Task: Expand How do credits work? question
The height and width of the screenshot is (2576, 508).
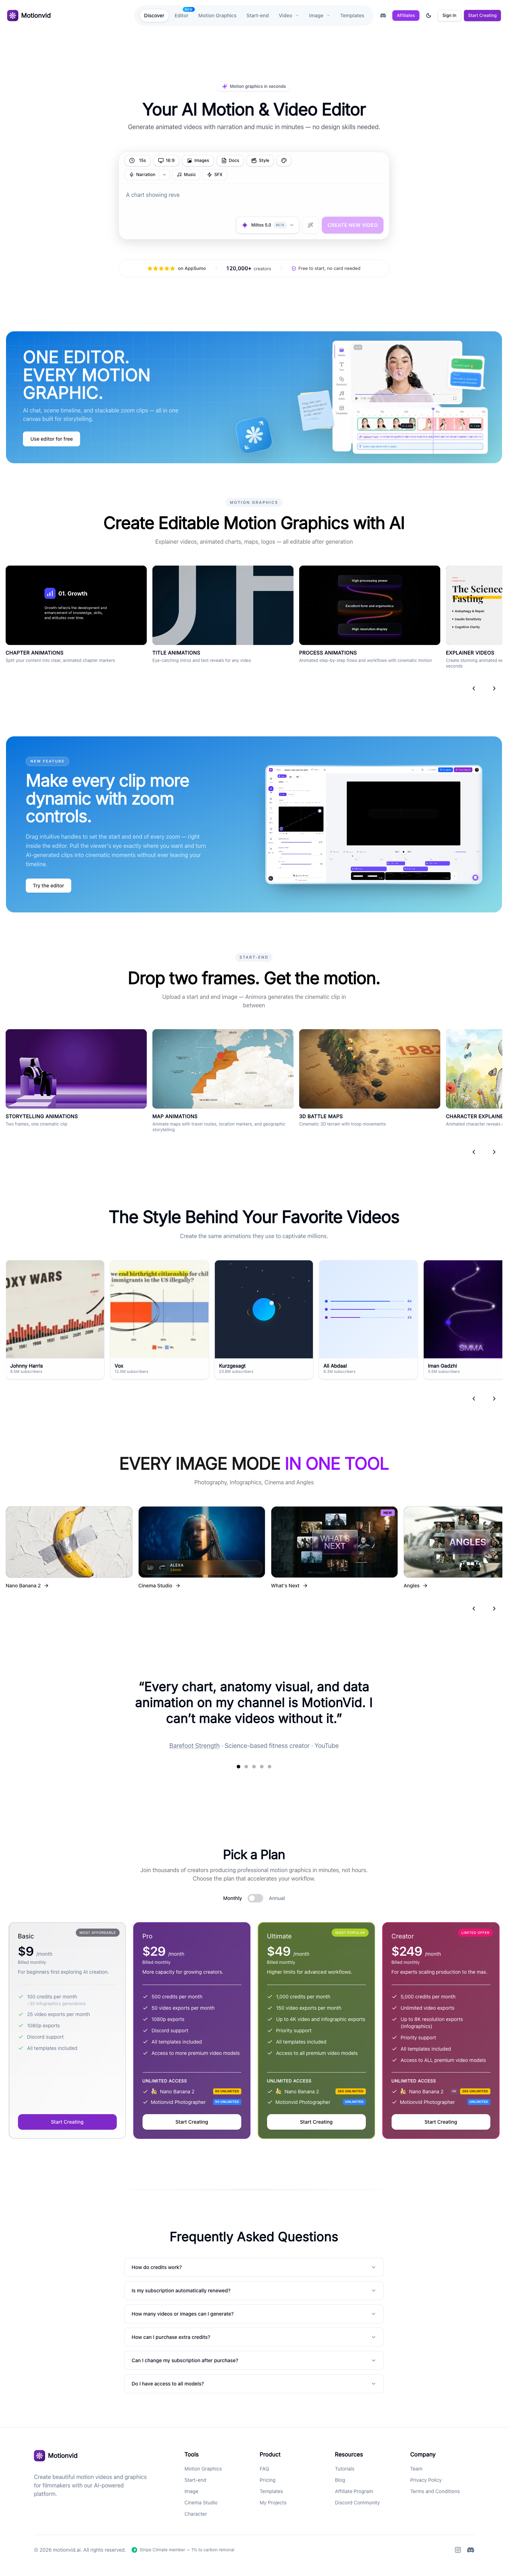Action: tap(254, 2267)
